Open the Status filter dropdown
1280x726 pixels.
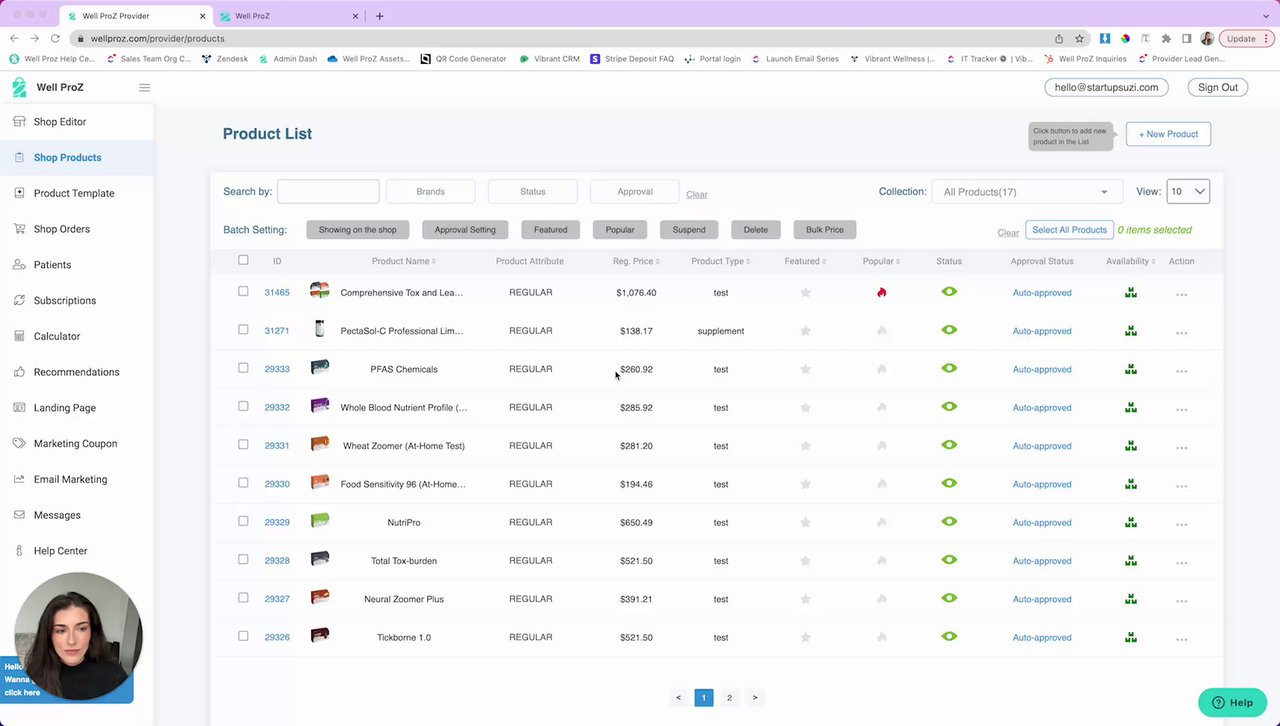[x=532, y=191]
